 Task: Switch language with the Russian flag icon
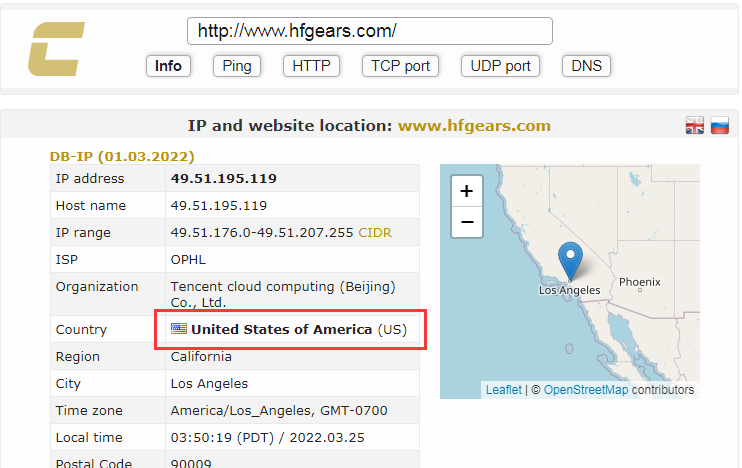click(x=719, y=125)
